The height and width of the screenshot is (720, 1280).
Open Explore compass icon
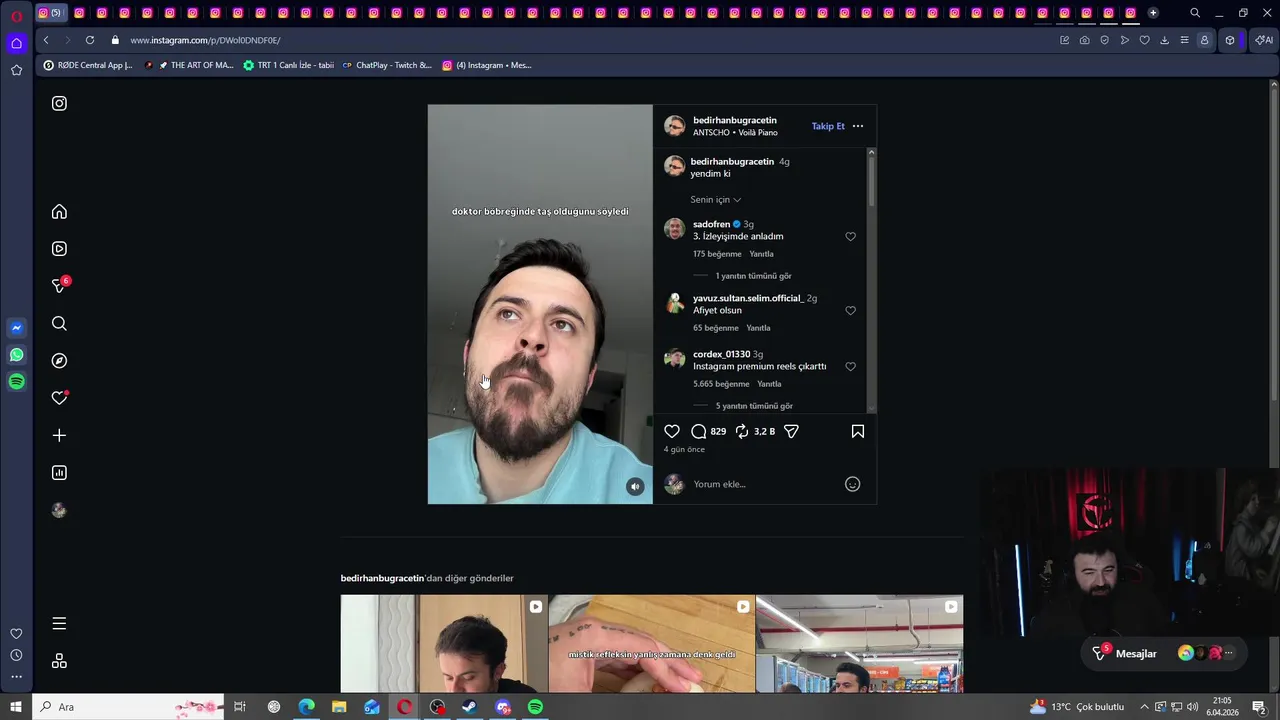click(x=59, y=361)
